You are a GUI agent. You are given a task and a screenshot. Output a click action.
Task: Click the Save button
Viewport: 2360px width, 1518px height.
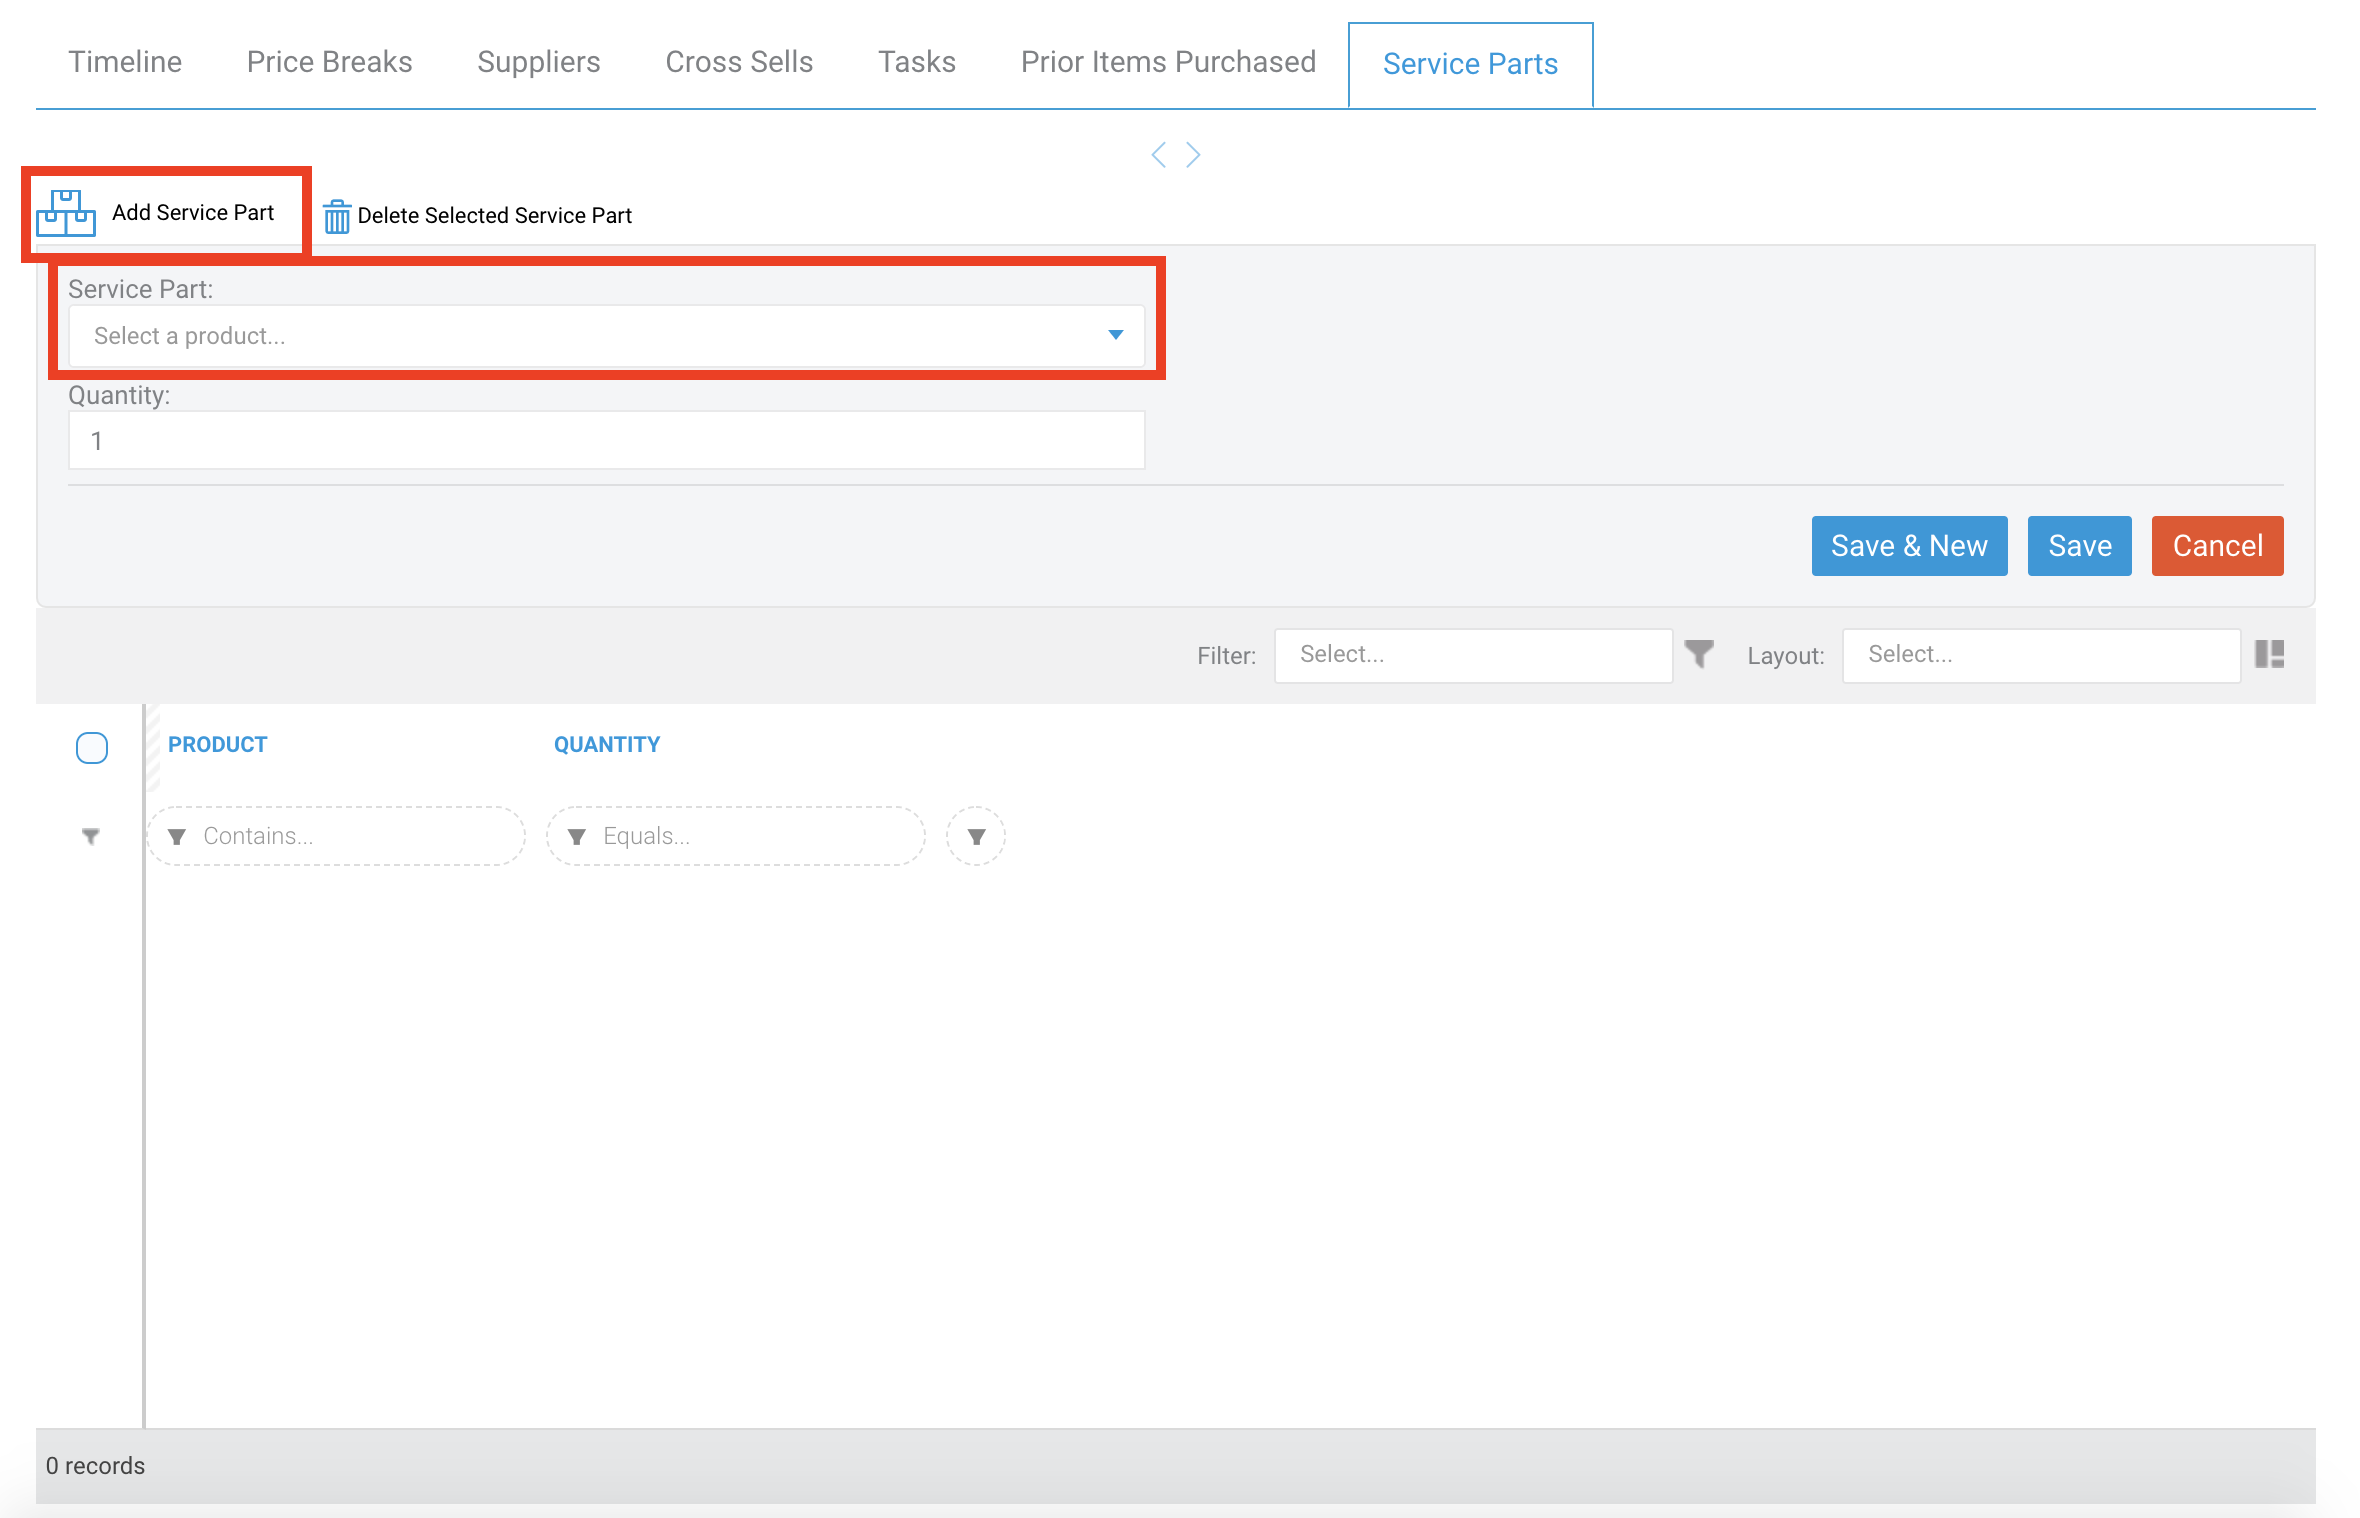pyautogui.click(x=2080, y=546)
